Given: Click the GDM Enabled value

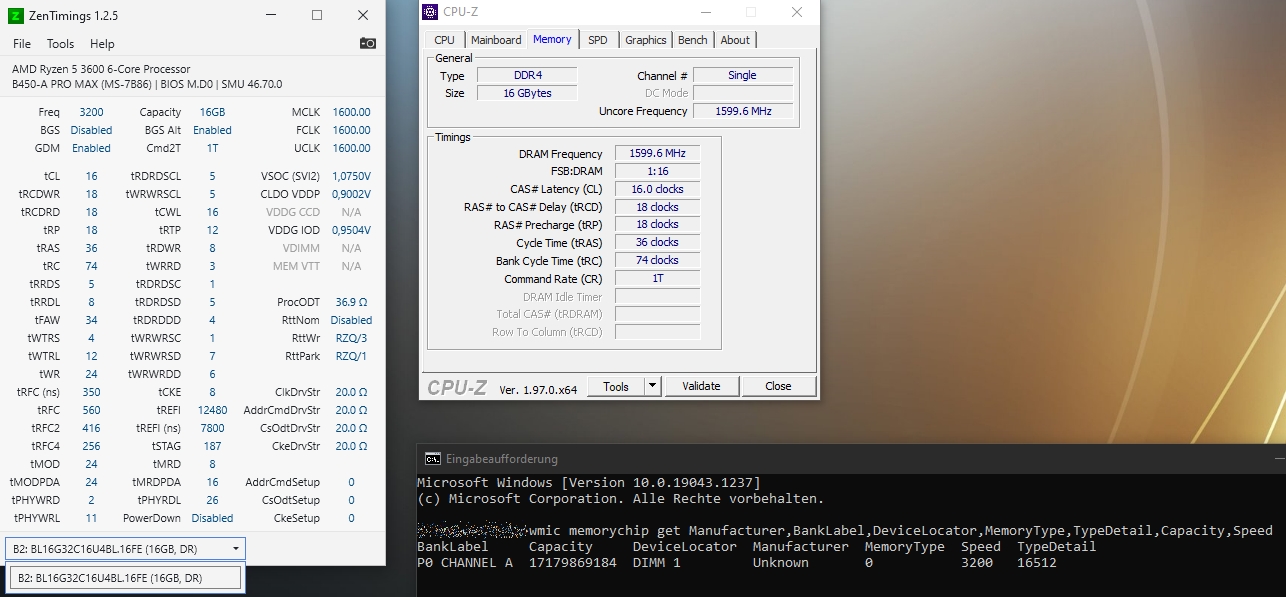Looking at the screenshot, I should 91,148.
